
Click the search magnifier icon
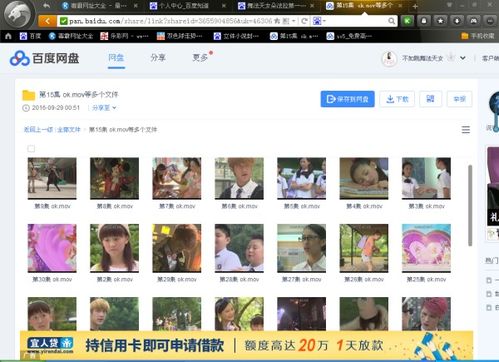click(391, 21)
